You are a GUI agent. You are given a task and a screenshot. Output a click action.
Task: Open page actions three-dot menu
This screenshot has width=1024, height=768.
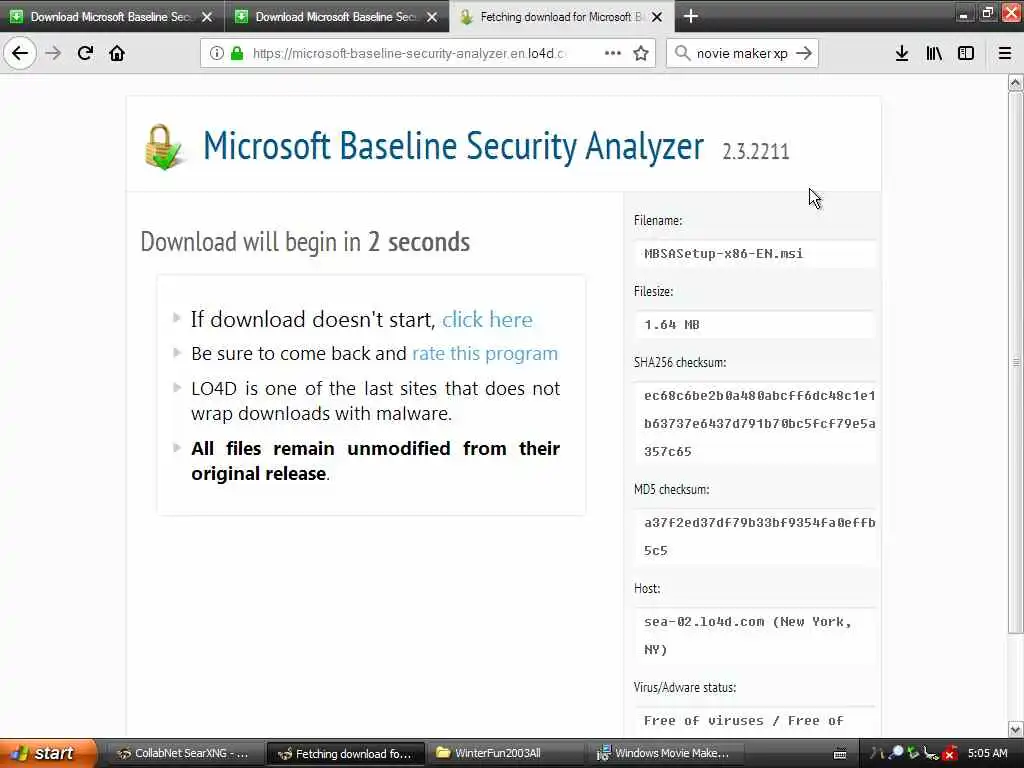(x=613, y=54)
